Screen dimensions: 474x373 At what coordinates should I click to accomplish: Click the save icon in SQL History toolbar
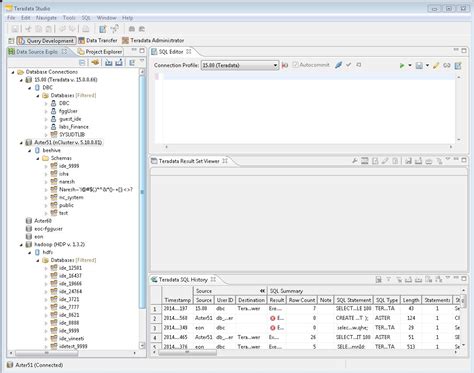click(378, 280)
